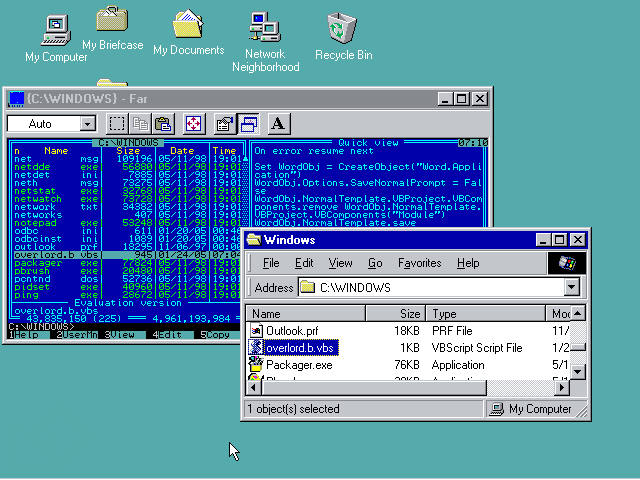Select the notepad row in Far panel
Screen dimensions: 640x480
pos(127,223)
